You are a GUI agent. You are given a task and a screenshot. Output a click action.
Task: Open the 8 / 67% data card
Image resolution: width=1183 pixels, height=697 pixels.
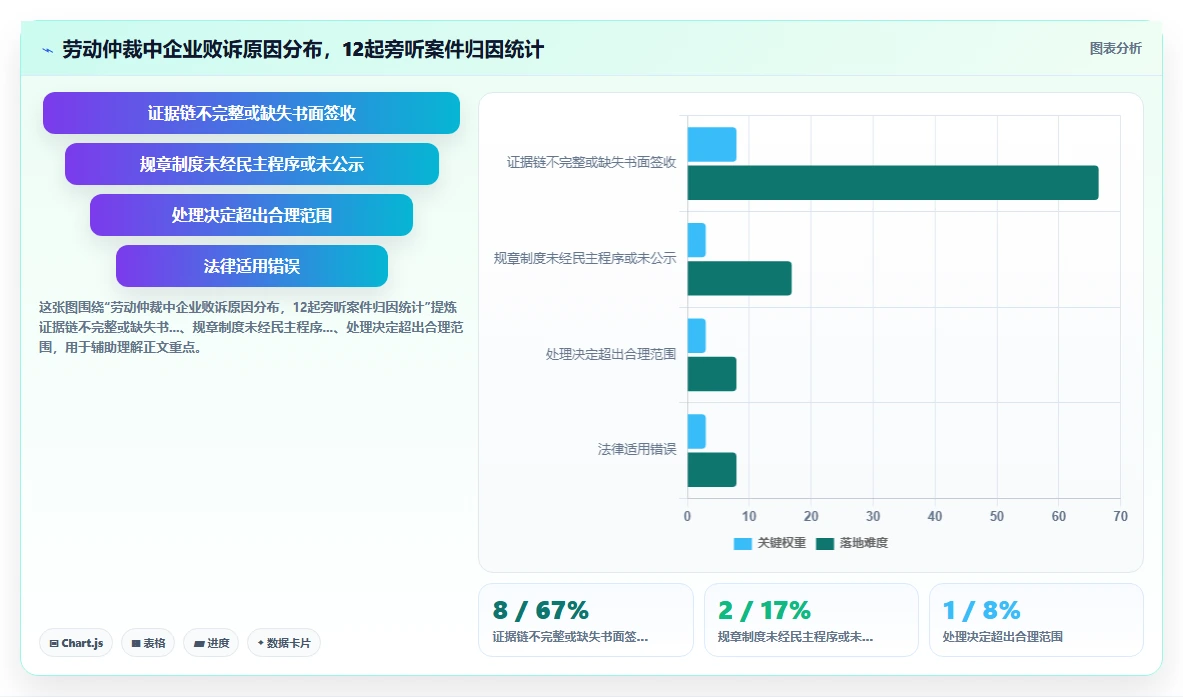click(x=585, y=620)
